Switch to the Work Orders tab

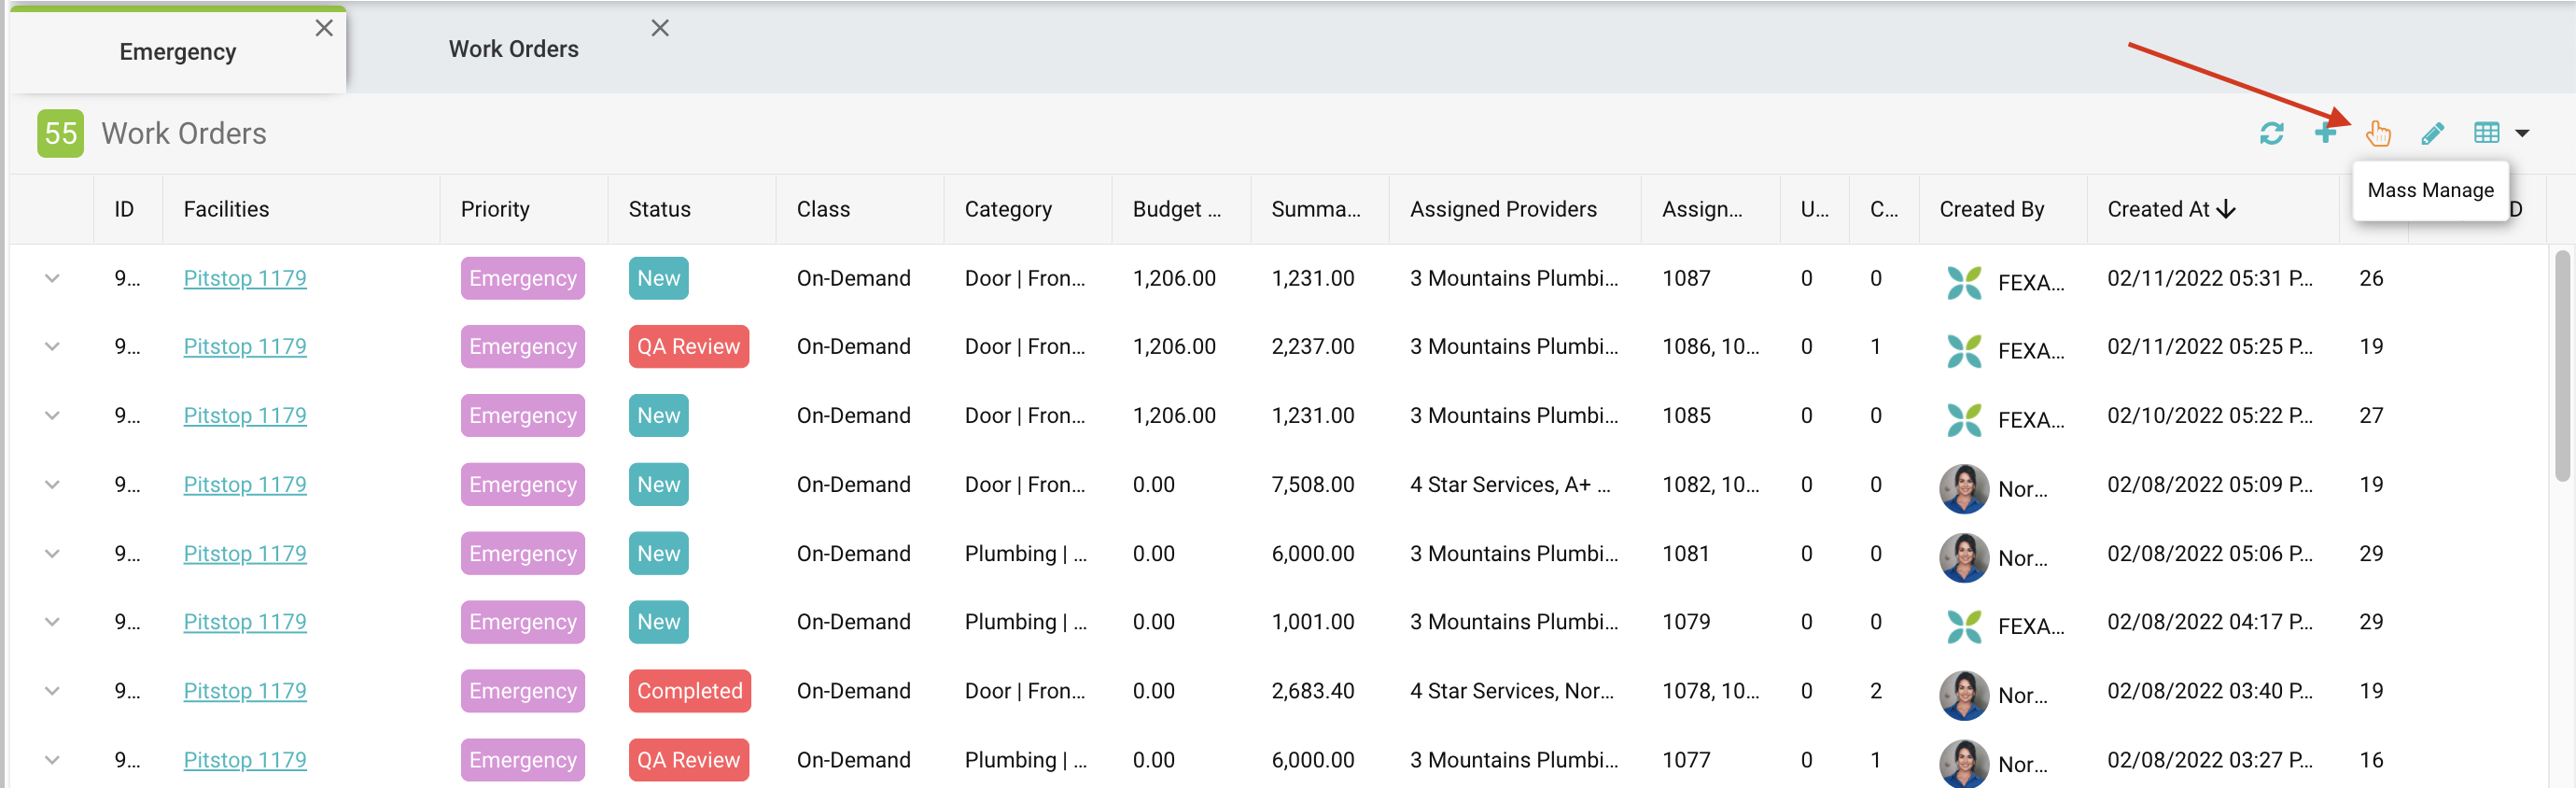click(513, 49)
